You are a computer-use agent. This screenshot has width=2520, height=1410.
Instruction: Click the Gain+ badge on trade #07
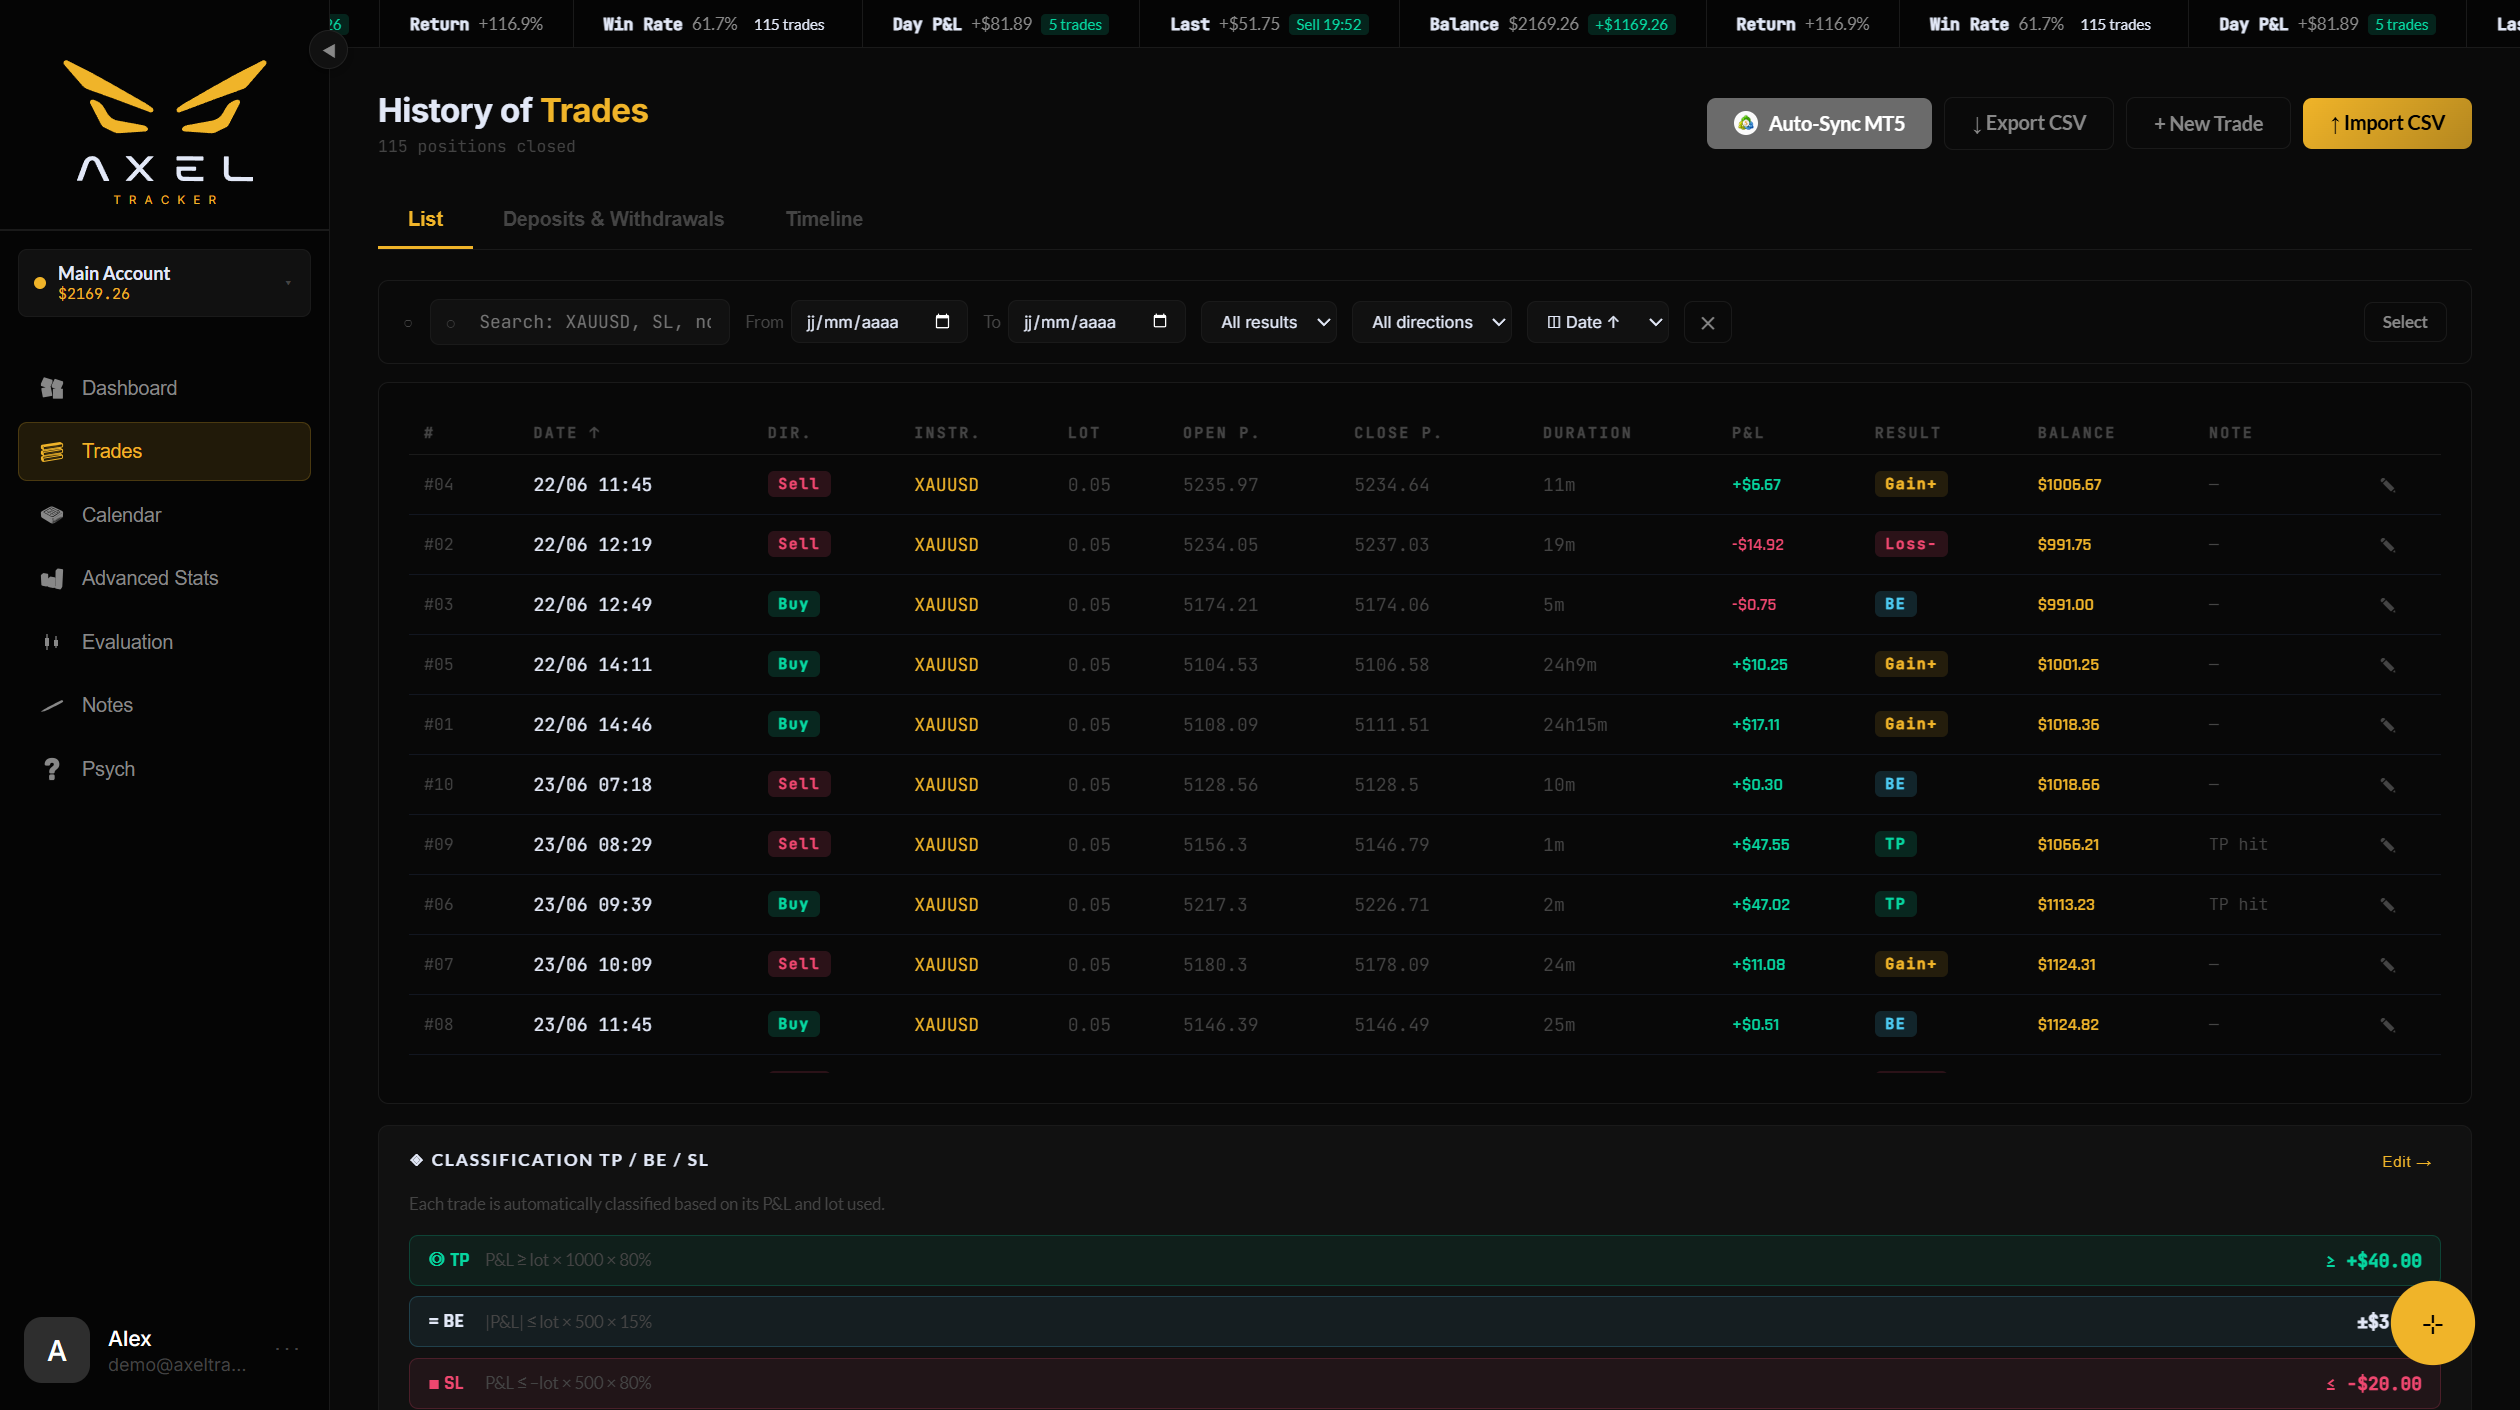click(1910, 964)
